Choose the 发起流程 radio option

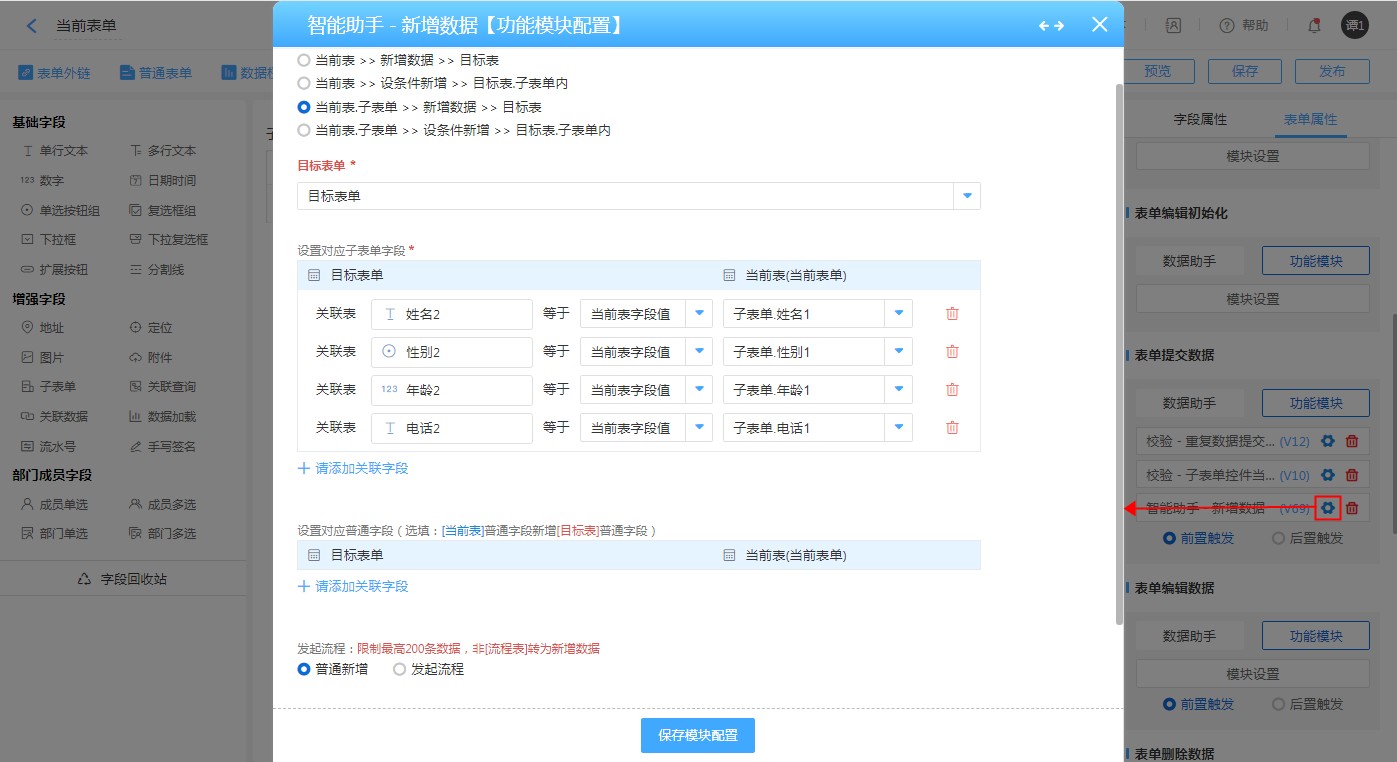click(x=400, y=669)
